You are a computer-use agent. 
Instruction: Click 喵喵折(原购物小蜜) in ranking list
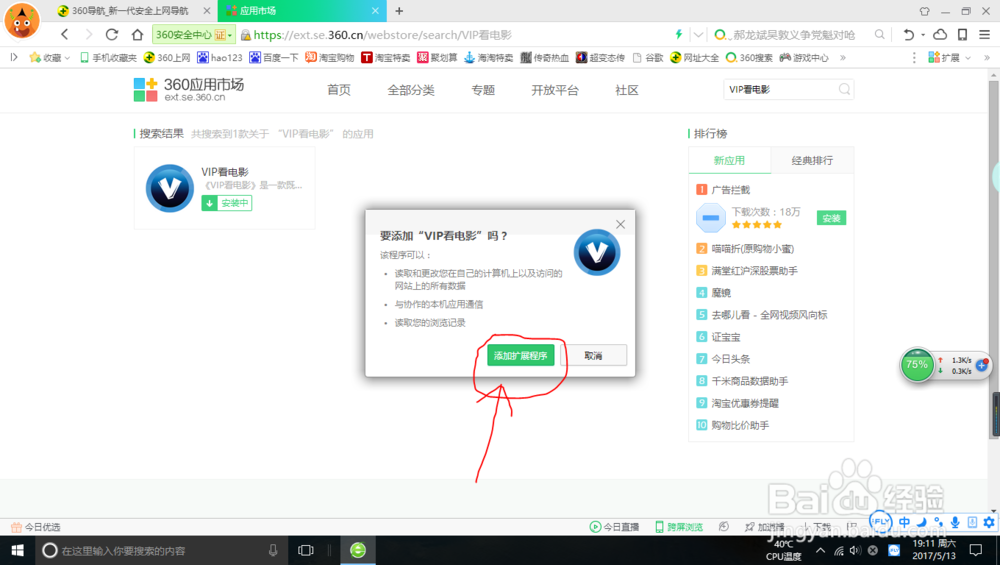click(x=753, y=249)
